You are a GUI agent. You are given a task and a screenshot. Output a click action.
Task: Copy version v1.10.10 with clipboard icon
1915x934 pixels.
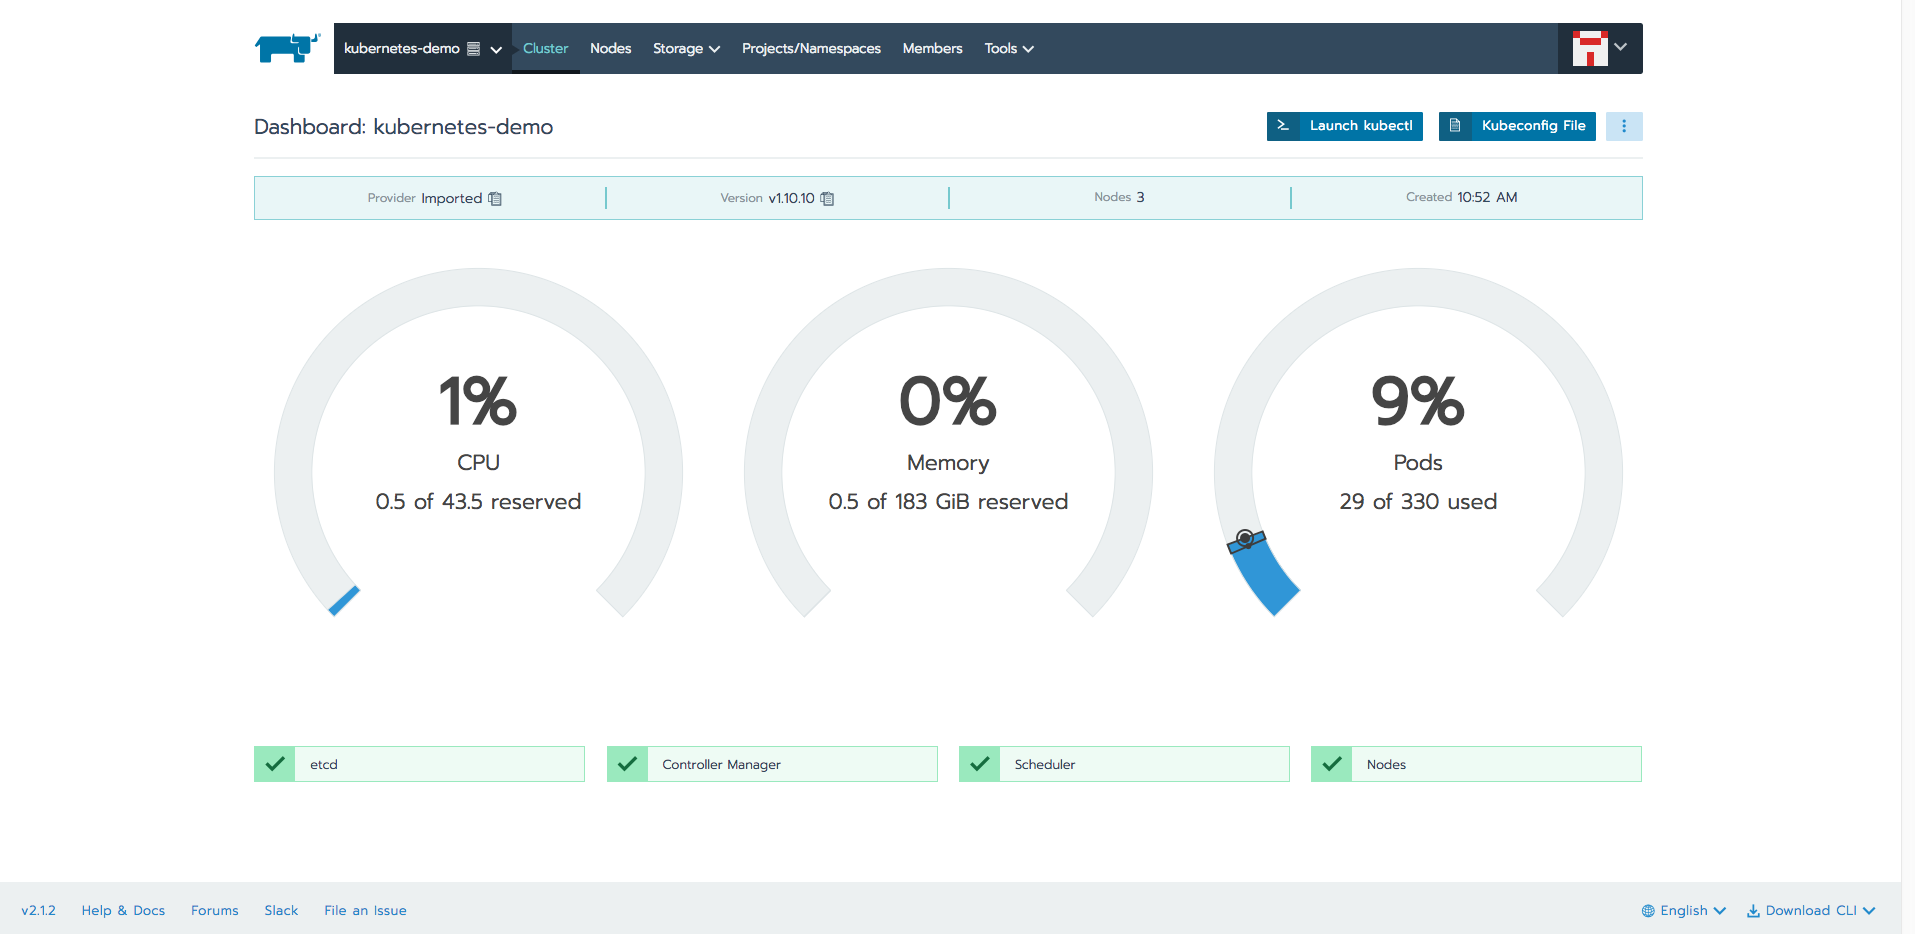(827, 198)
